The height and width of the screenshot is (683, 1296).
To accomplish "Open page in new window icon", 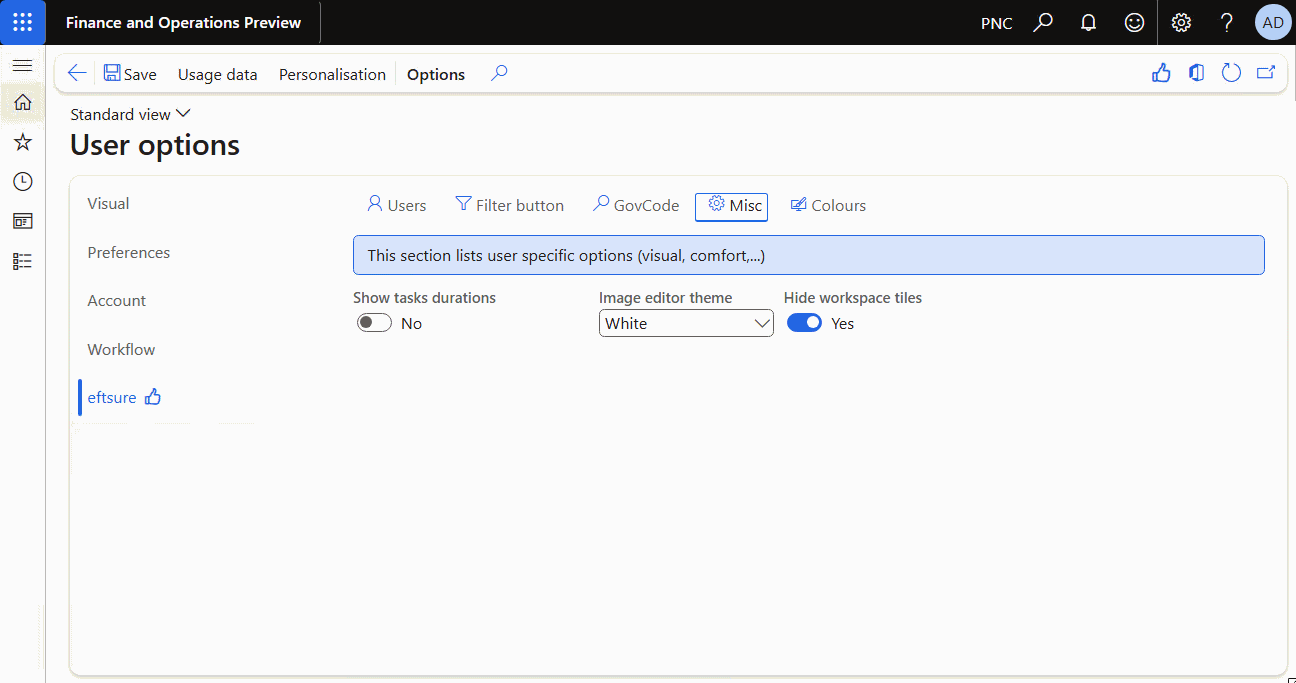I will (x=1266, y=73).
